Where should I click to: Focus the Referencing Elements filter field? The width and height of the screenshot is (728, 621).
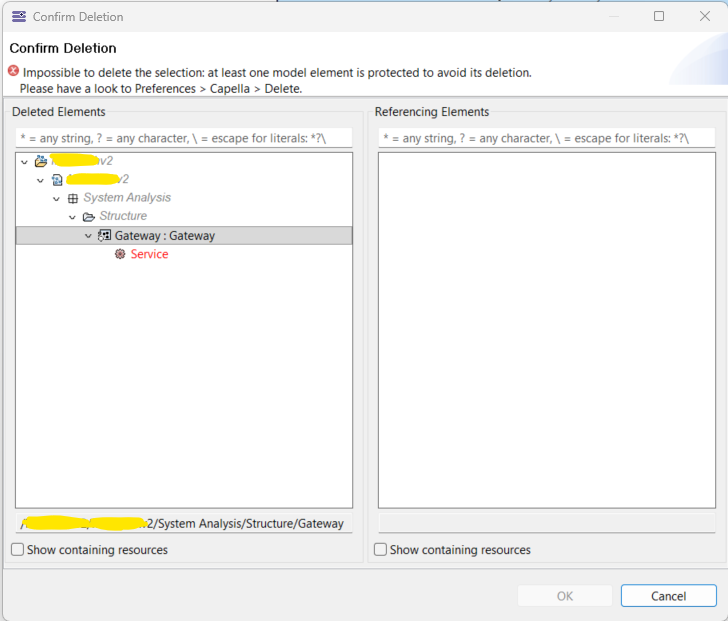pos(546,138)
